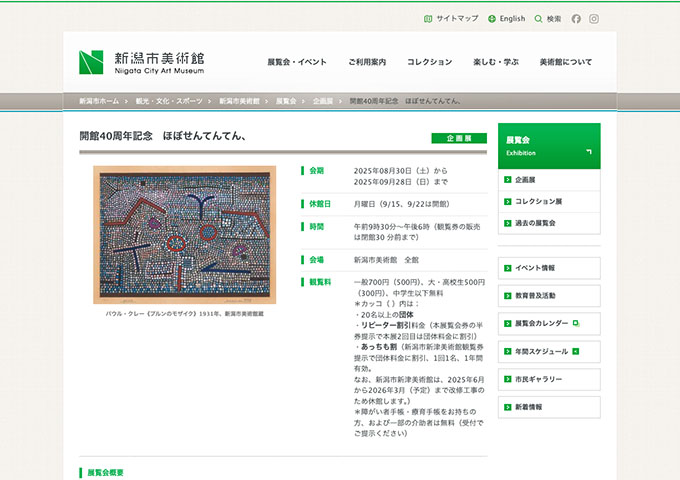Click the venue text 新潟市美術館 全館

tap(386, 260)
